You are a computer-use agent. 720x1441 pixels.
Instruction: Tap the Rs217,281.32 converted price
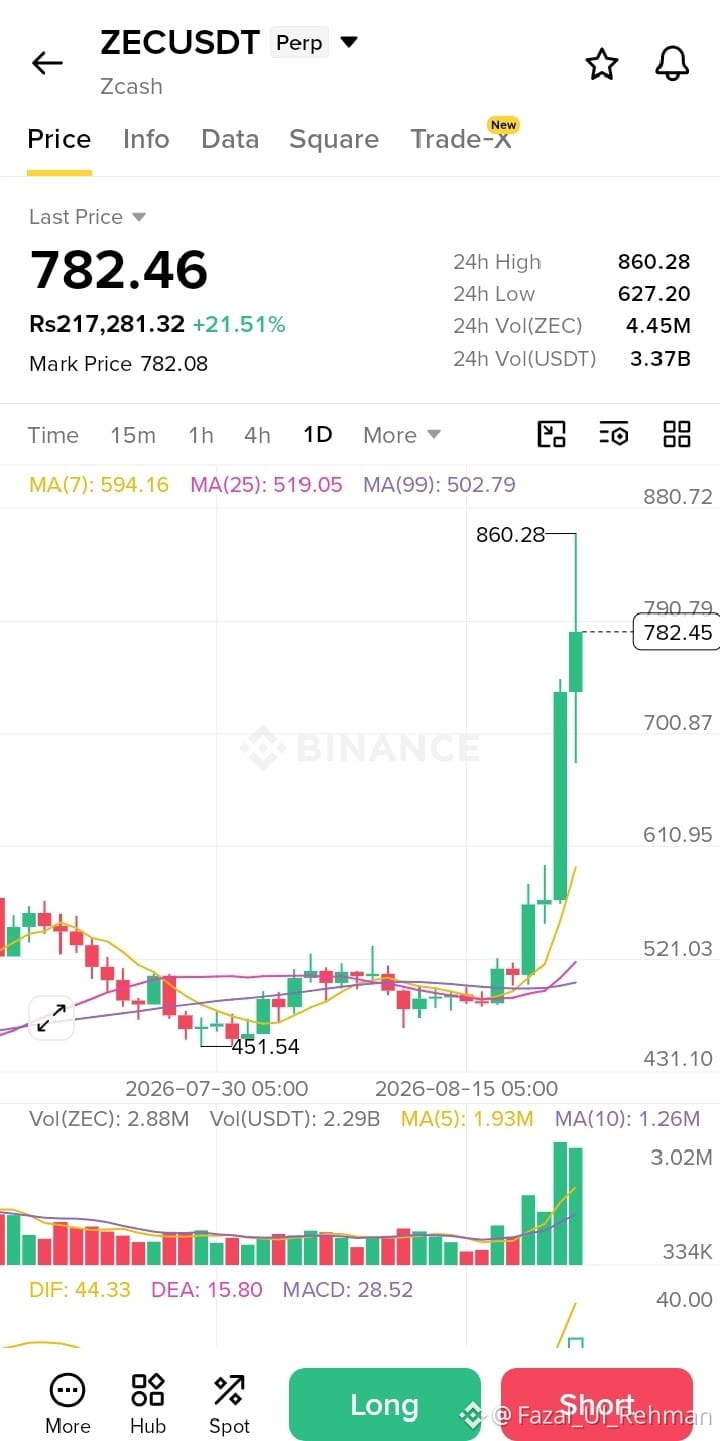pyautogui.click(x=107, y=324)
